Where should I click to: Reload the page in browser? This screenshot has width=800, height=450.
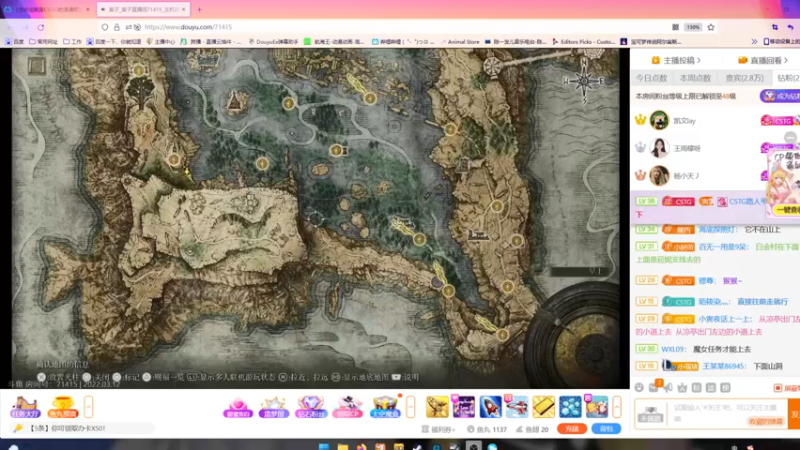click(41, 27)
